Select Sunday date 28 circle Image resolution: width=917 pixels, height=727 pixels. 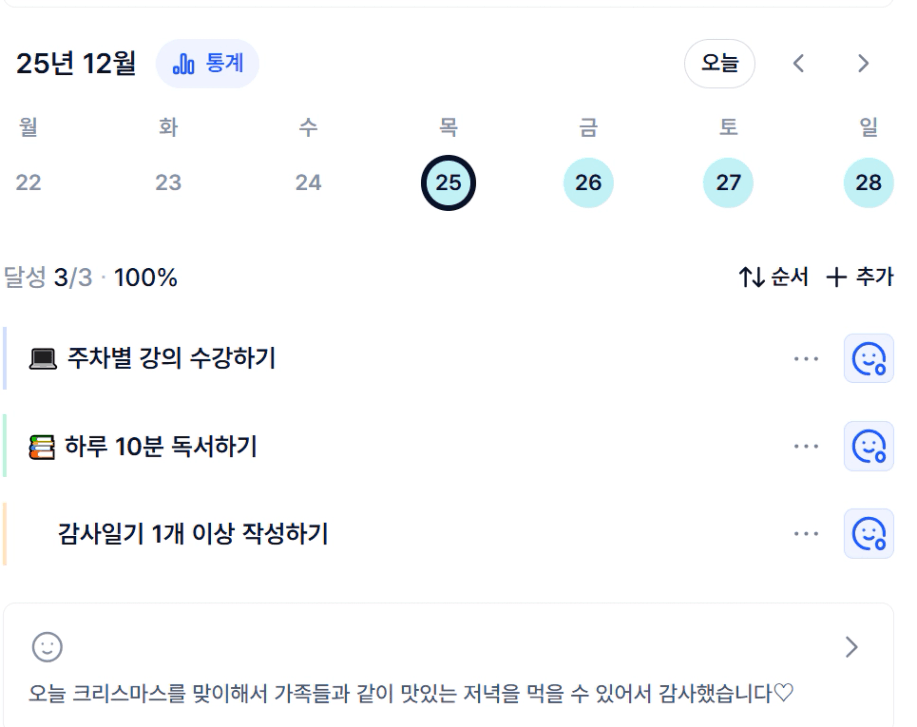coord(868,183)
